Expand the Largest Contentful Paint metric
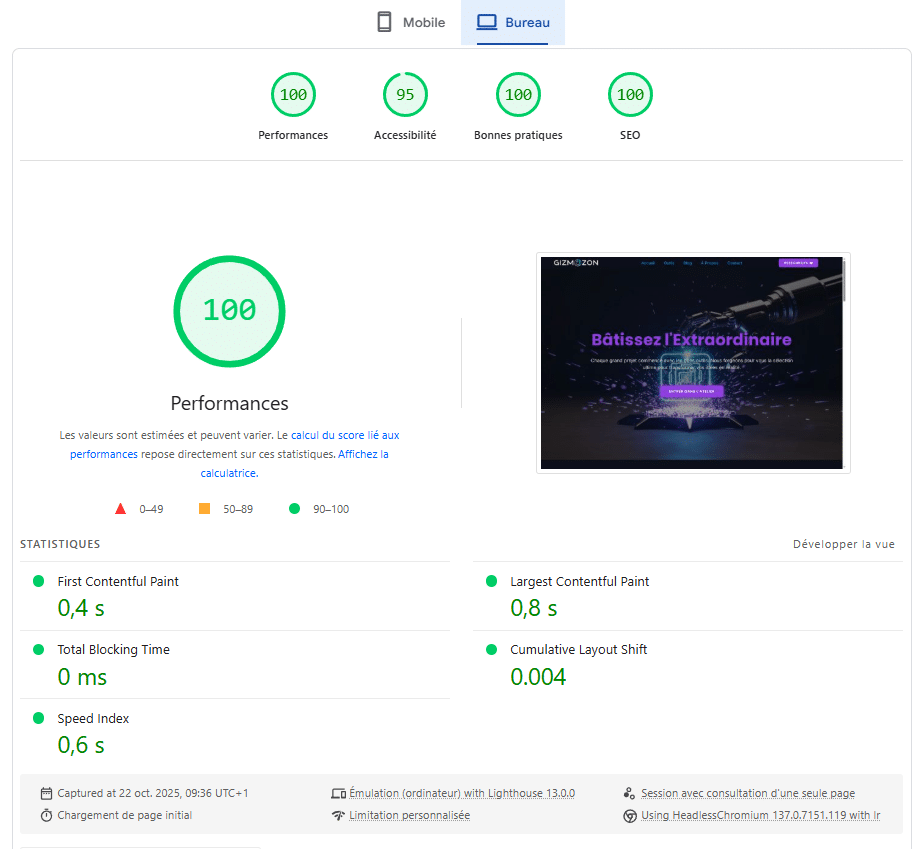Viewport: 924px width, 849px height. coord(579,582)
